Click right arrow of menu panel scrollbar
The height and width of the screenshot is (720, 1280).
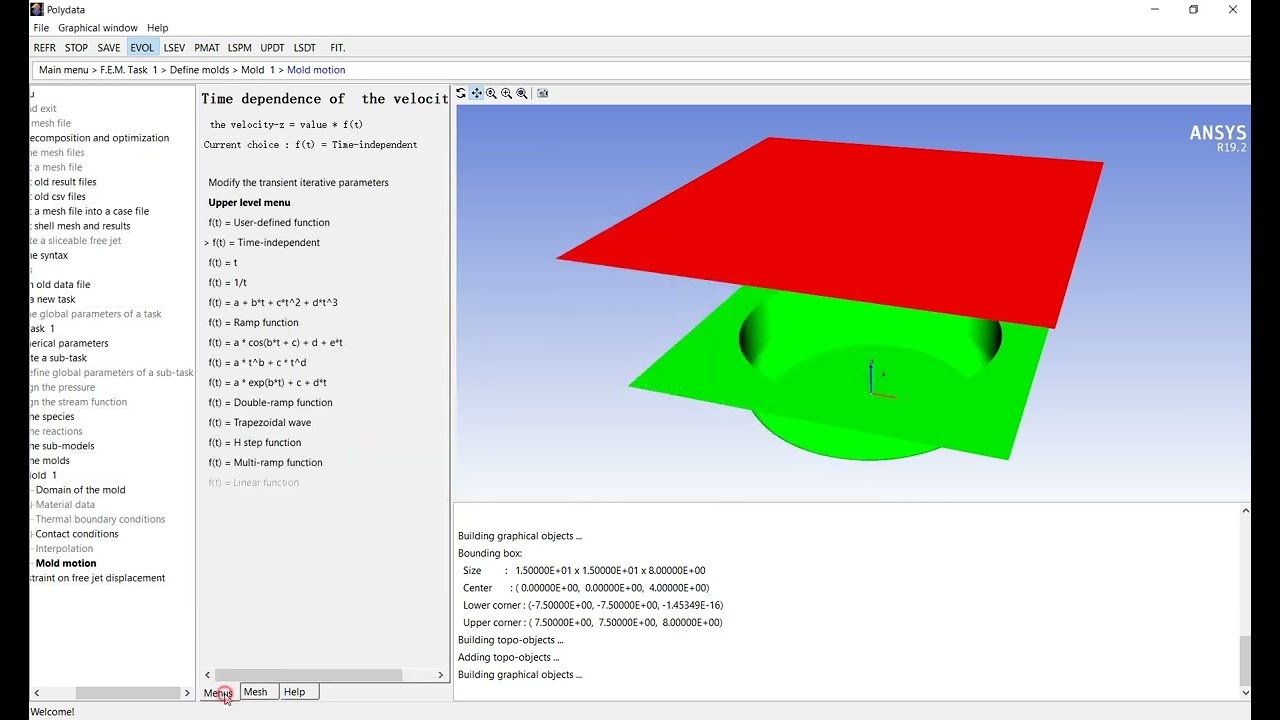click(440, 675)
